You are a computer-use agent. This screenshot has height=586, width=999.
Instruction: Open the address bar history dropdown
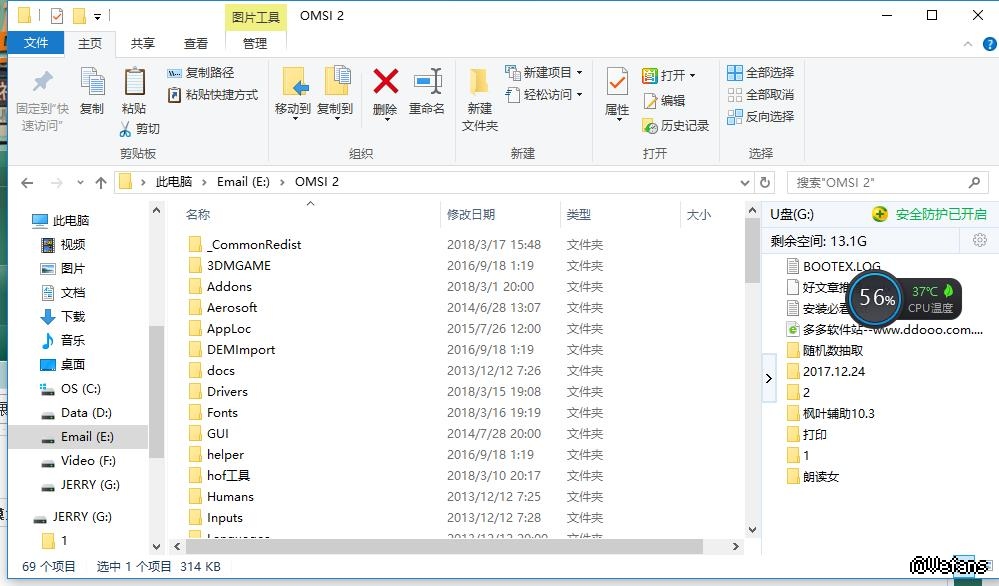tap(744, 183)
